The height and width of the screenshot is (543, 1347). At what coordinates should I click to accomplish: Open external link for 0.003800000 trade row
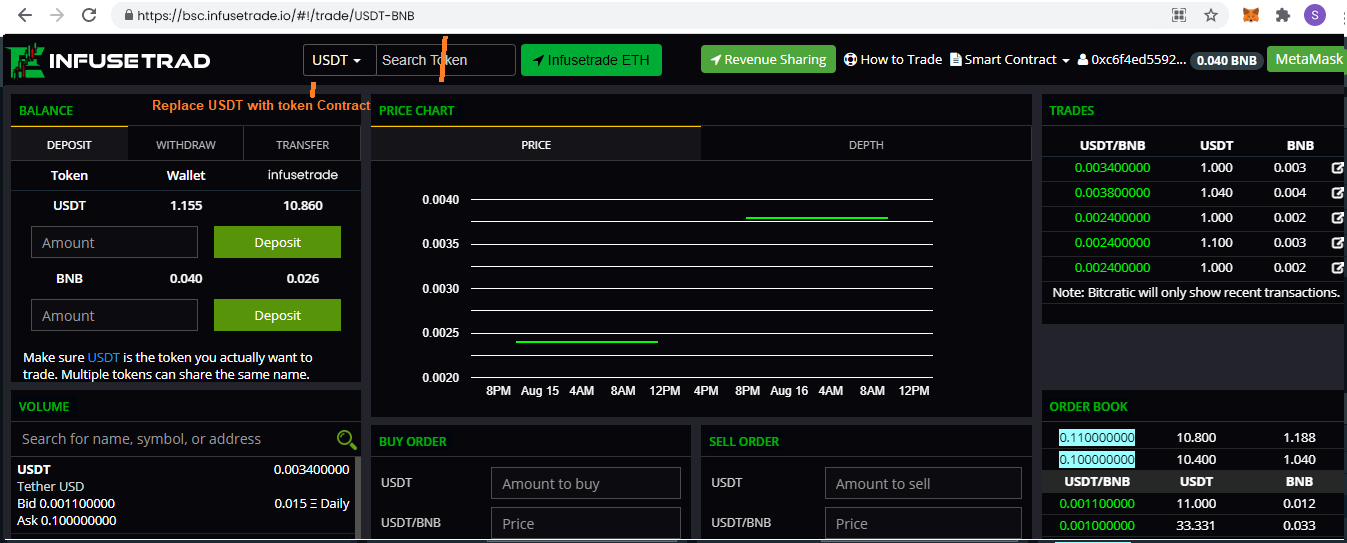1337,193
